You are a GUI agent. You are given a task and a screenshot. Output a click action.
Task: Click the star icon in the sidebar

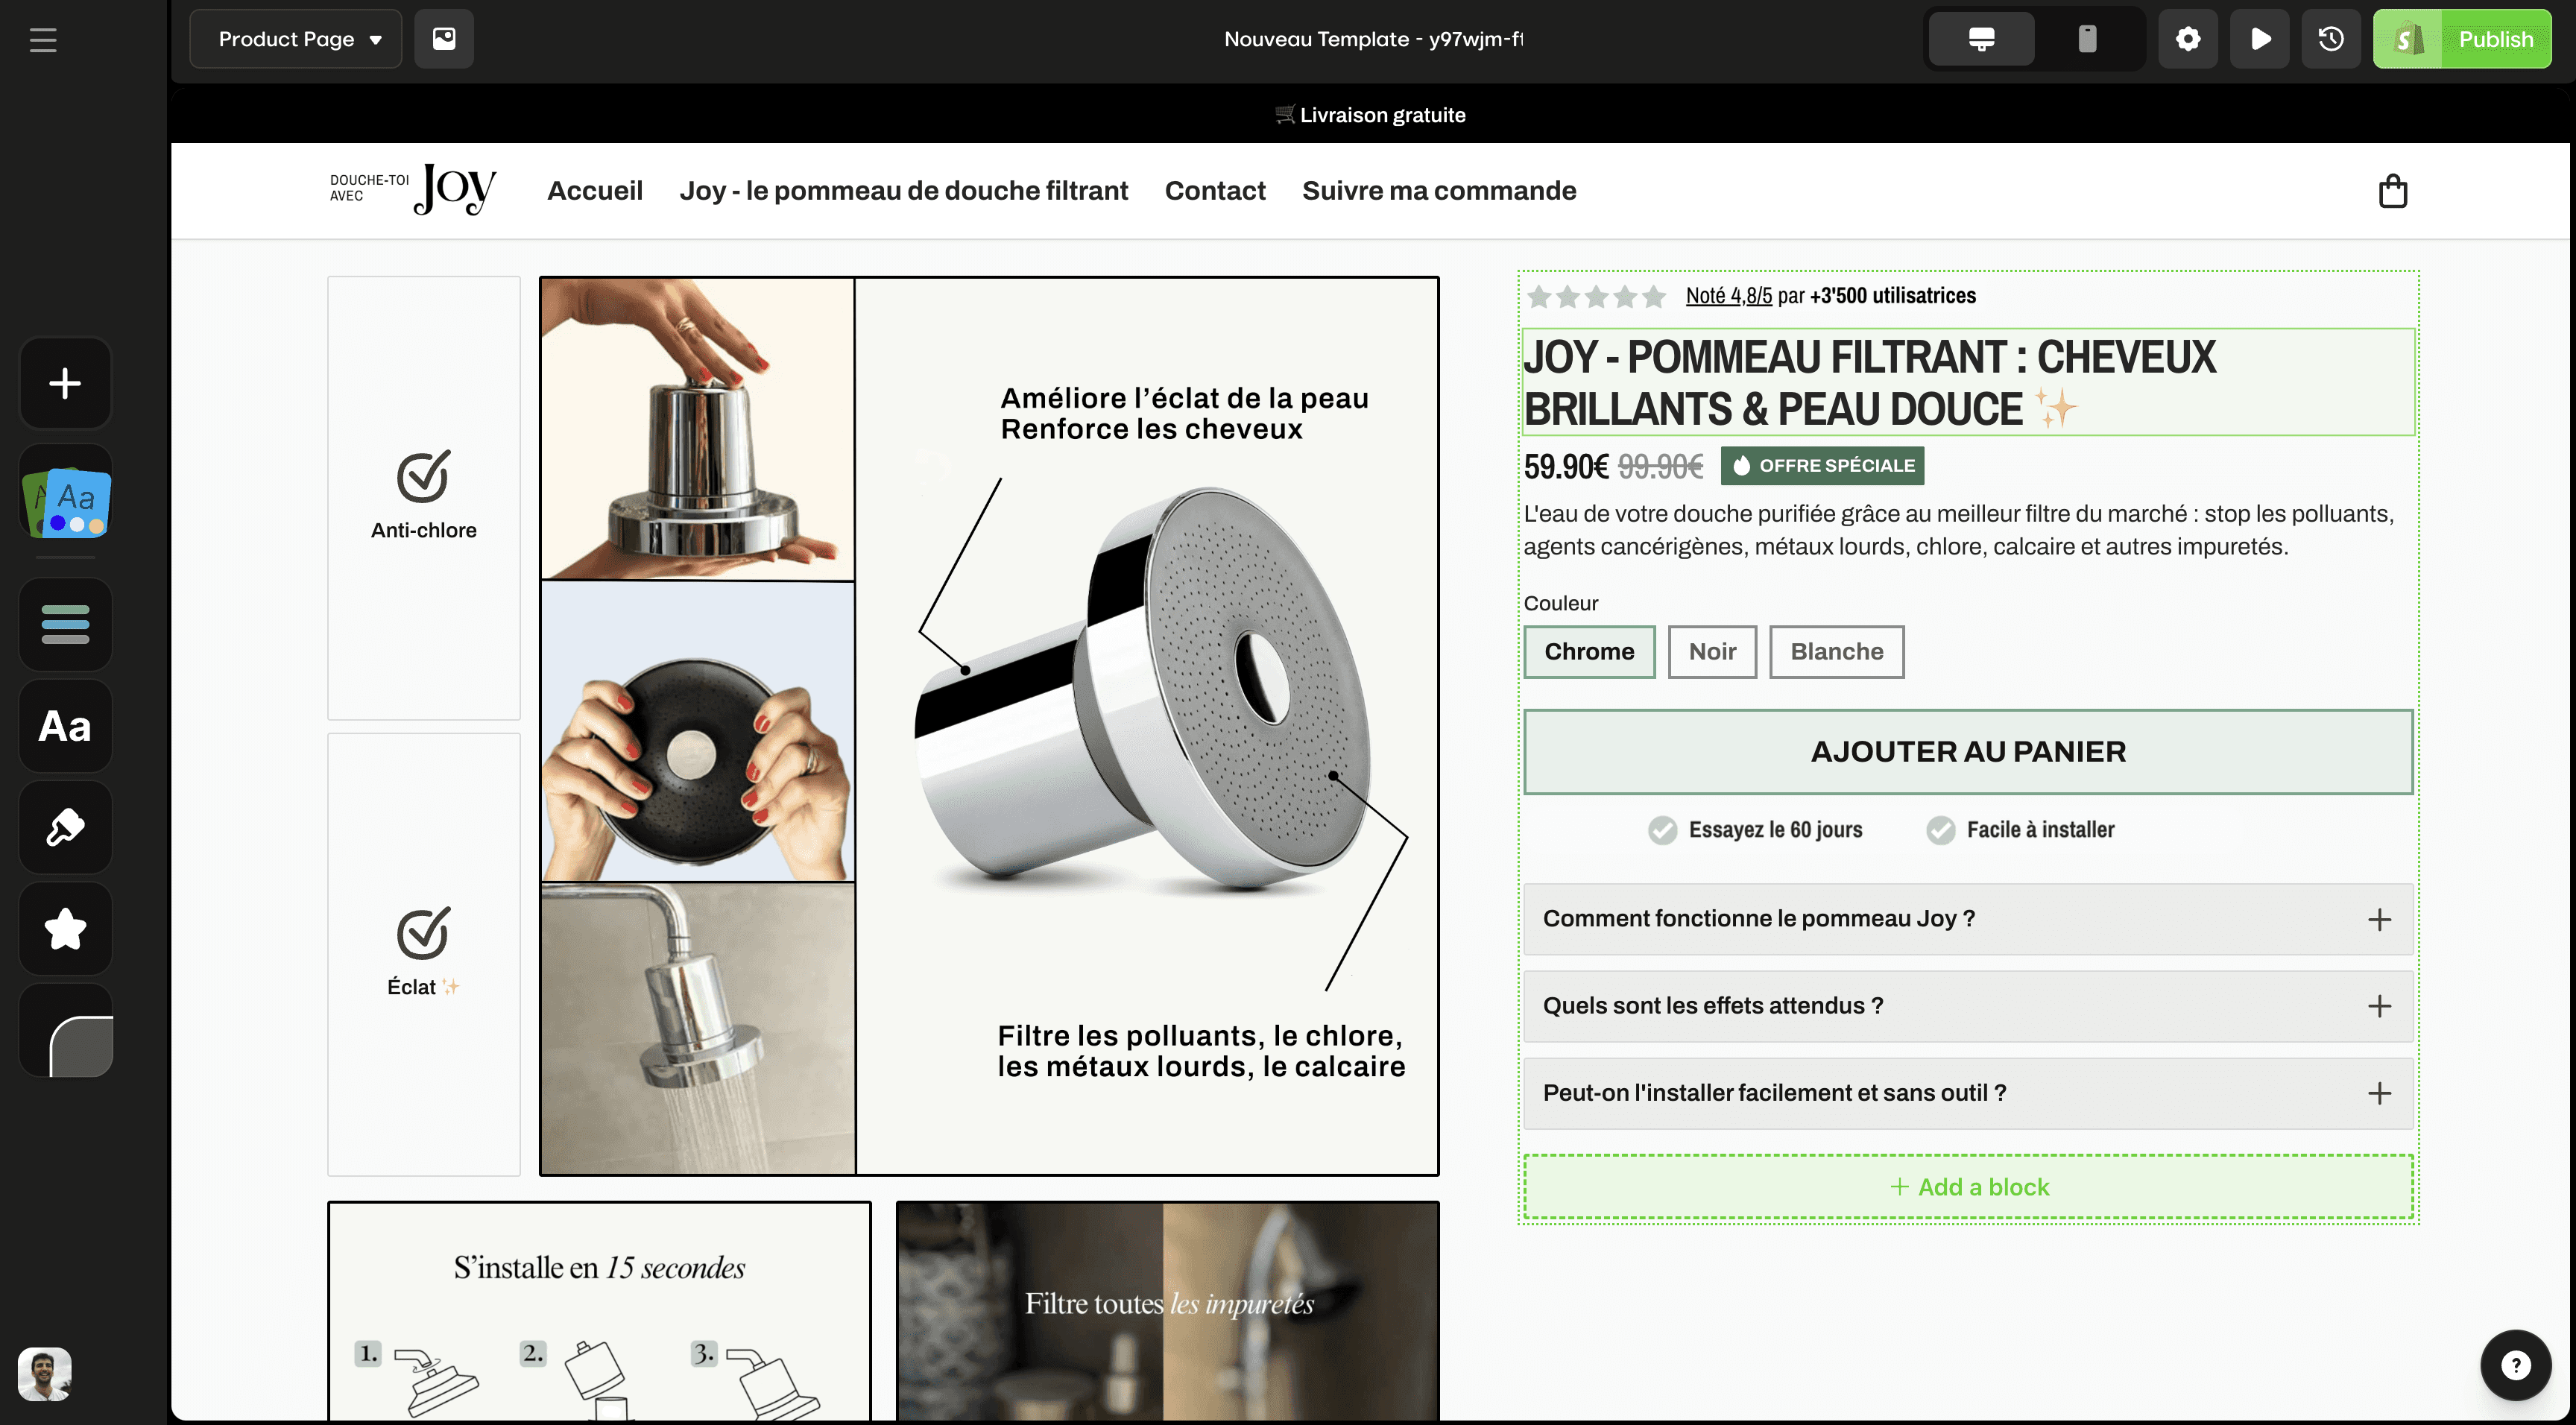[x=65, y=928]
